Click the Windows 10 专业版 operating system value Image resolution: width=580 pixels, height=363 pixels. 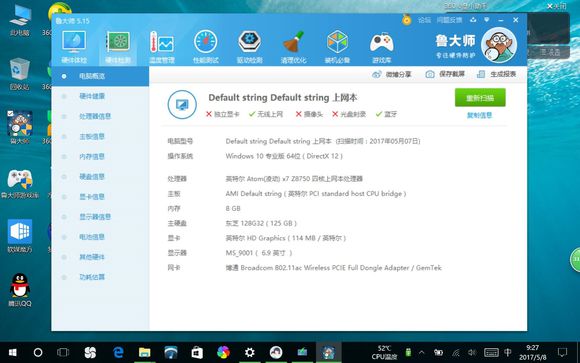click(284, 156)
